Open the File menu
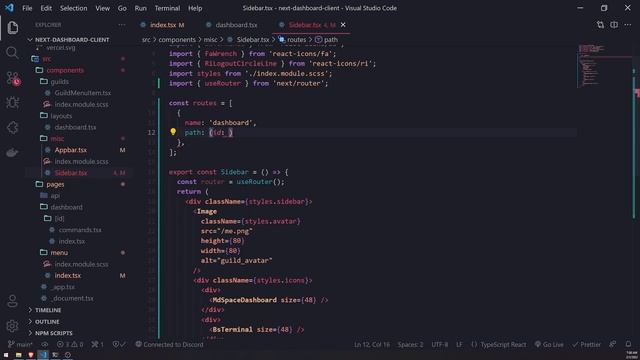This screenshot has width=640, height=360. [27, 8]
